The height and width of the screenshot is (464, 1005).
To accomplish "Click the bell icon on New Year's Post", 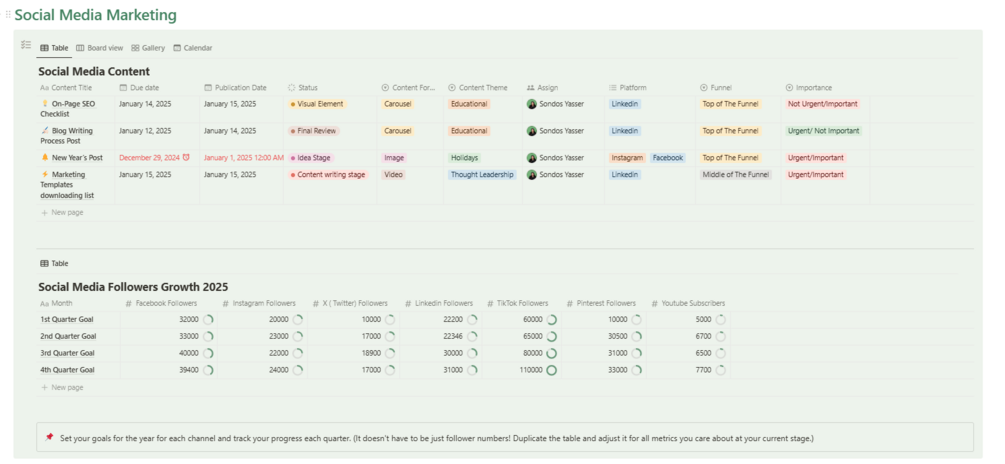I will coord(45,158).
